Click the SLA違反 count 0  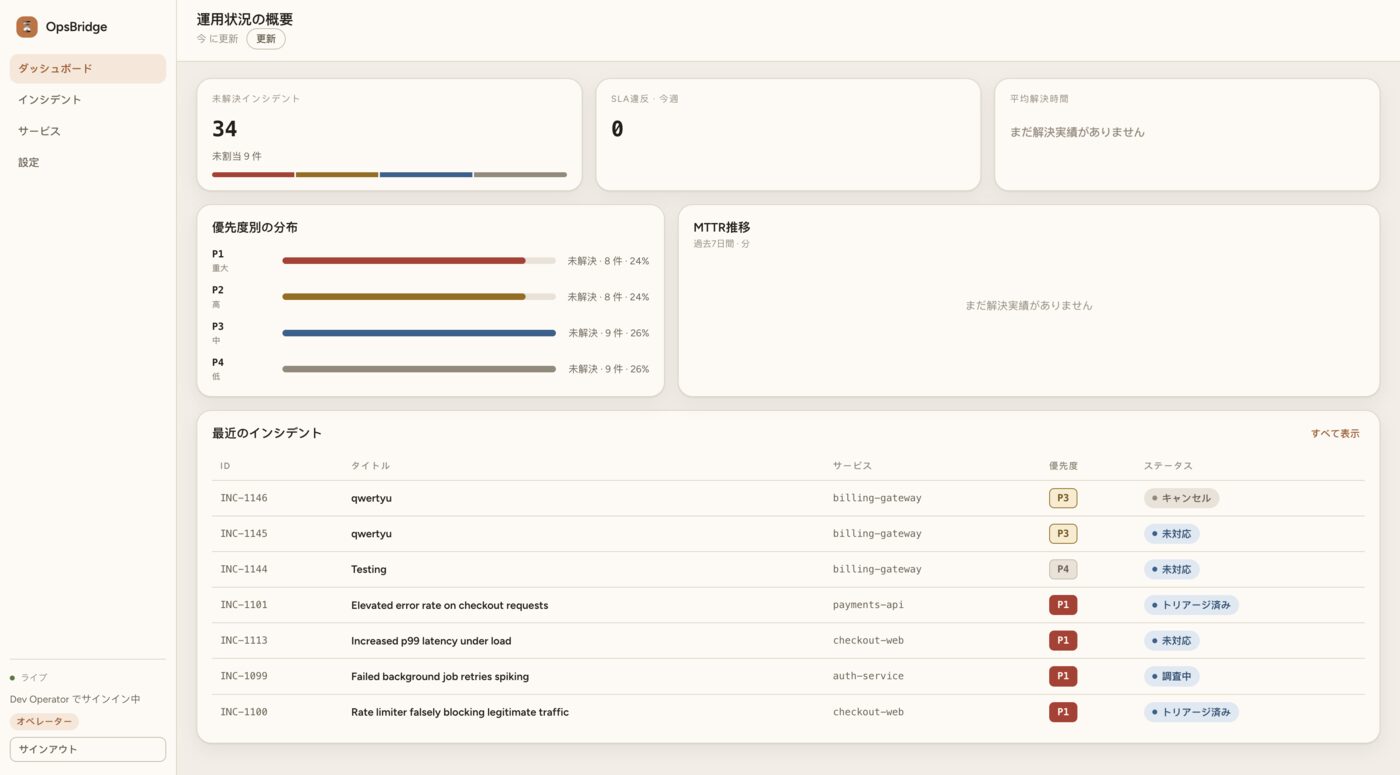(x=617, y=129)
